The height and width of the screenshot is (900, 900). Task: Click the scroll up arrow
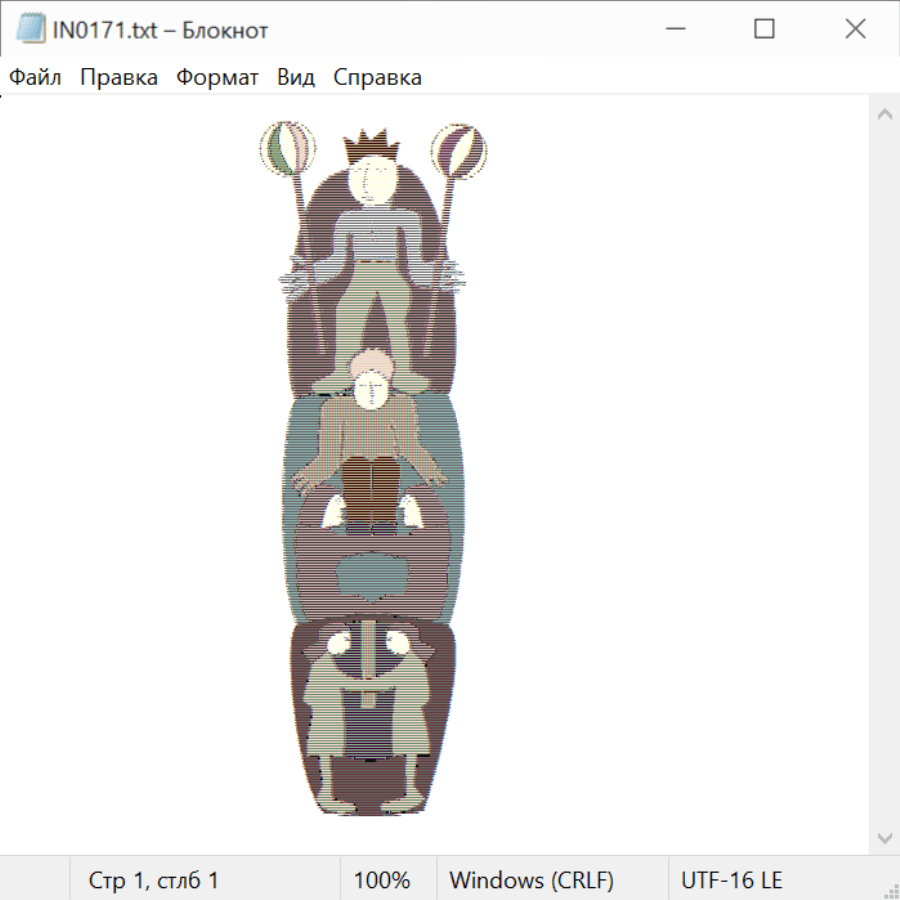click(x=884, y=115)
